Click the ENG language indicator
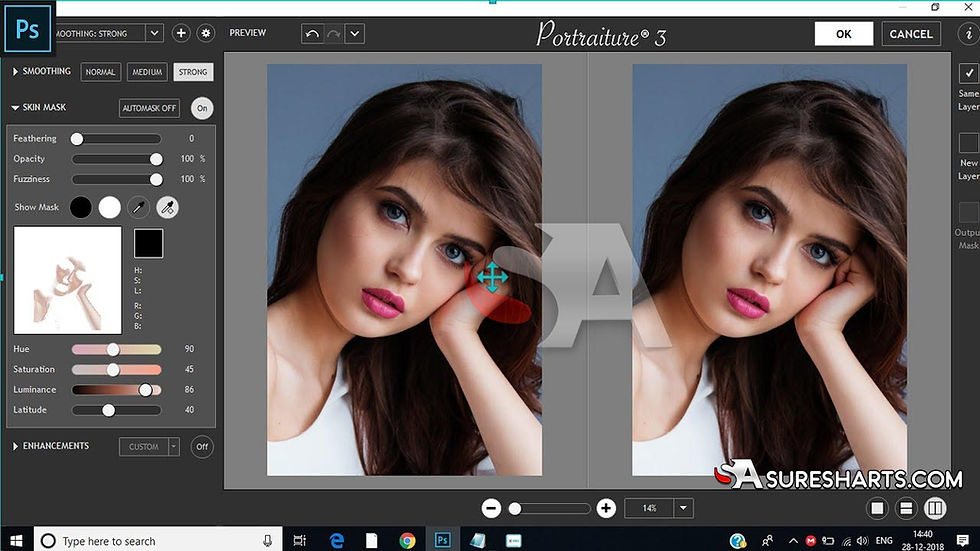 click(x=884, y=541)
